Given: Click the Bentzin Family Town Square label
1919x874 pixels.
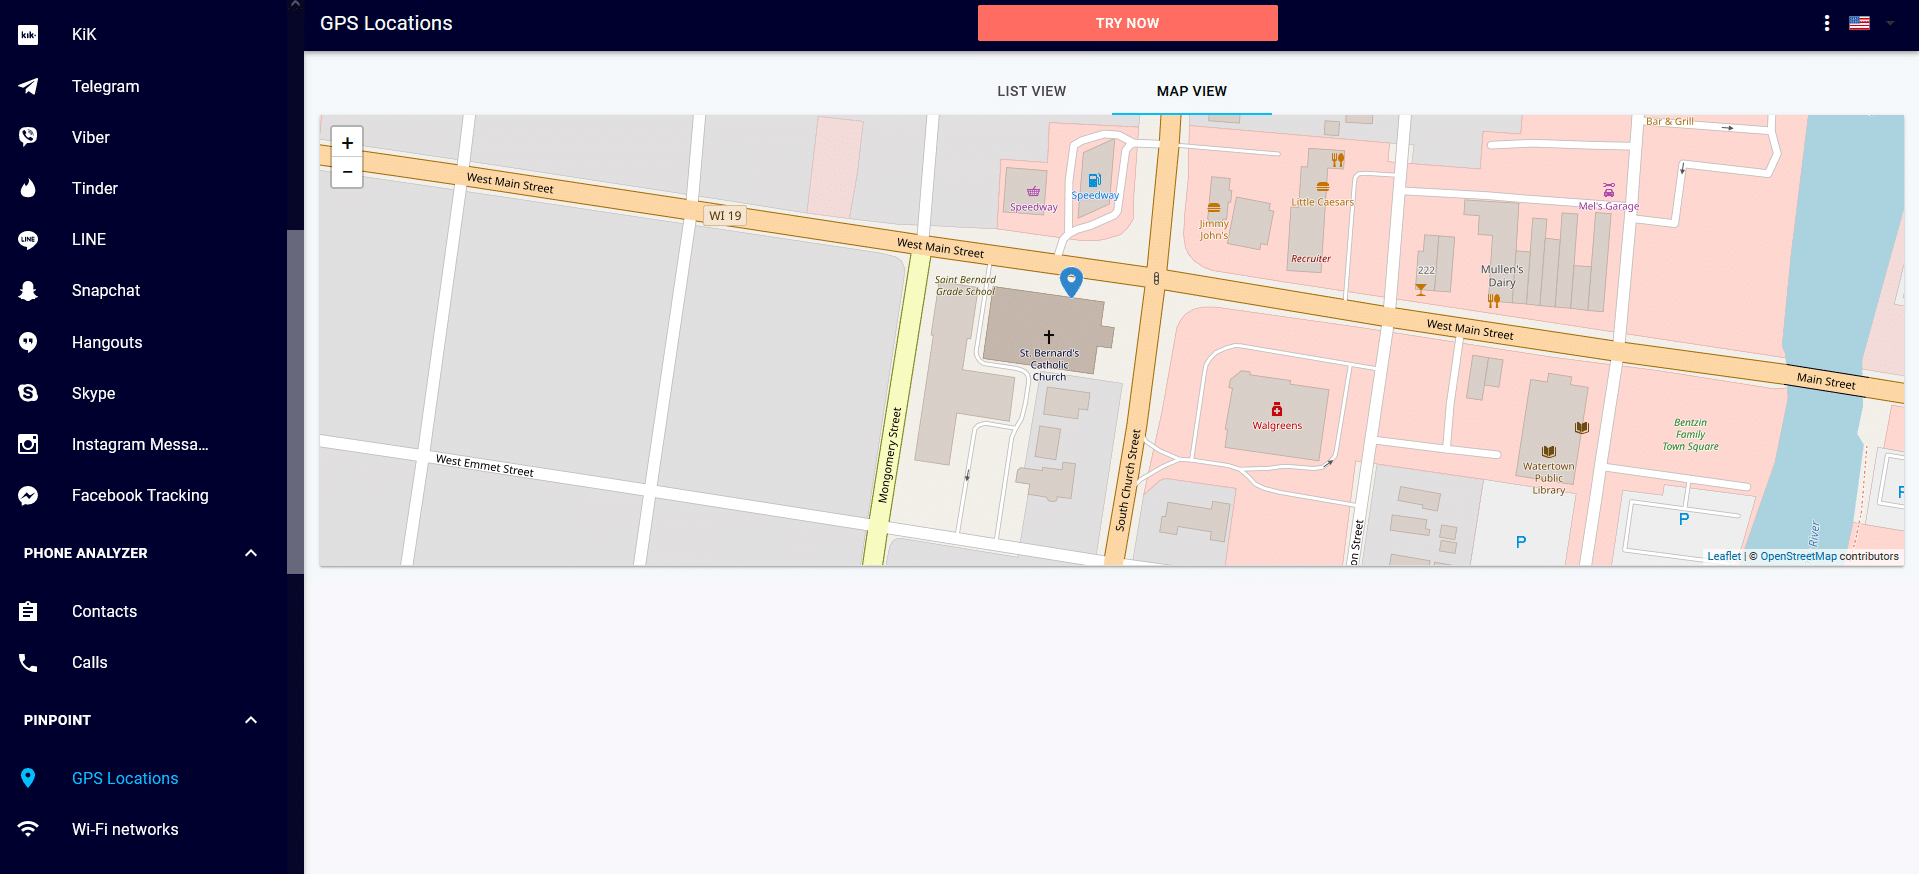Looking at the screenshot, I should click(x=1690, y=435).
